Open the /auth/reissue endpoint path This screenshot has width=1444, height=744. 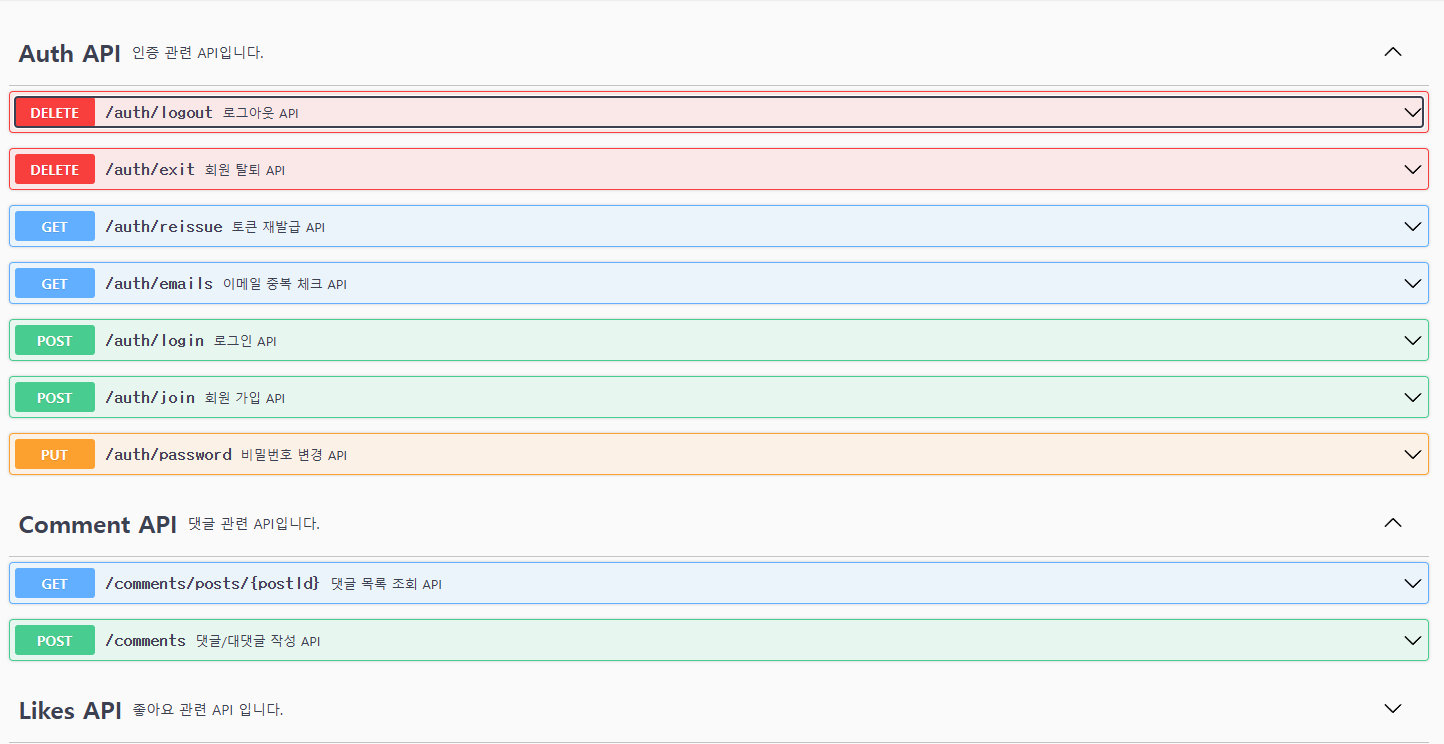[x=164, y=227]
